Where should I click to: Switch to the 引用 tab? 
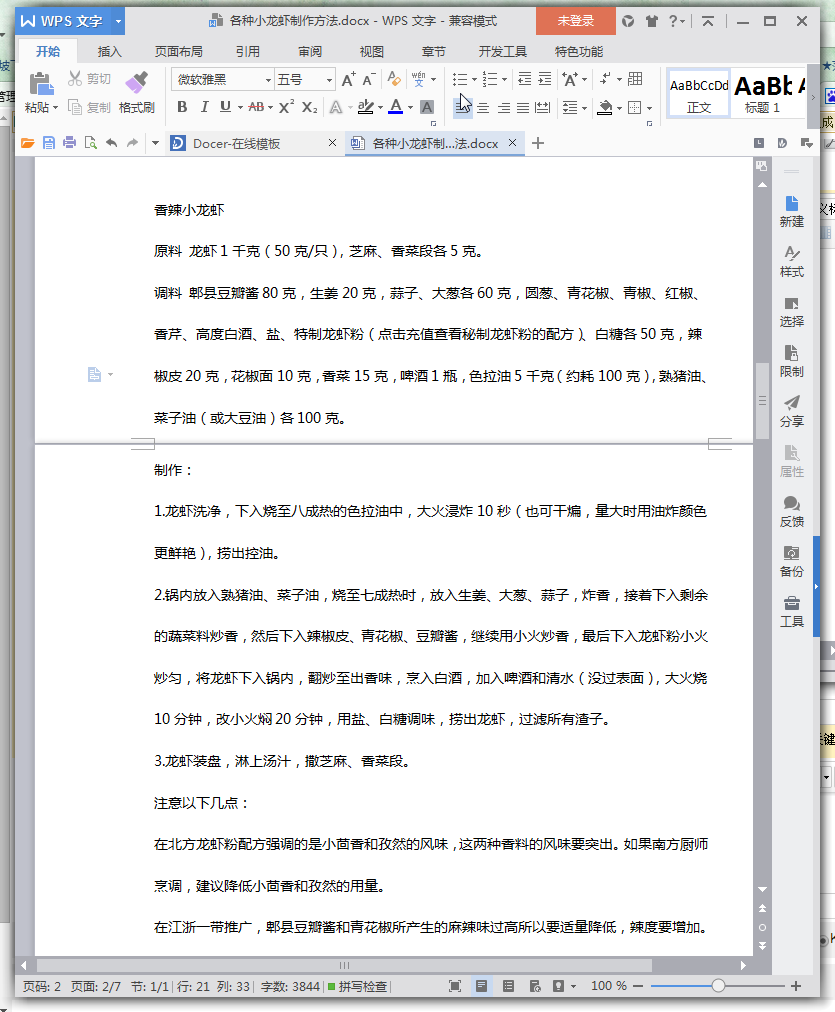248,52
